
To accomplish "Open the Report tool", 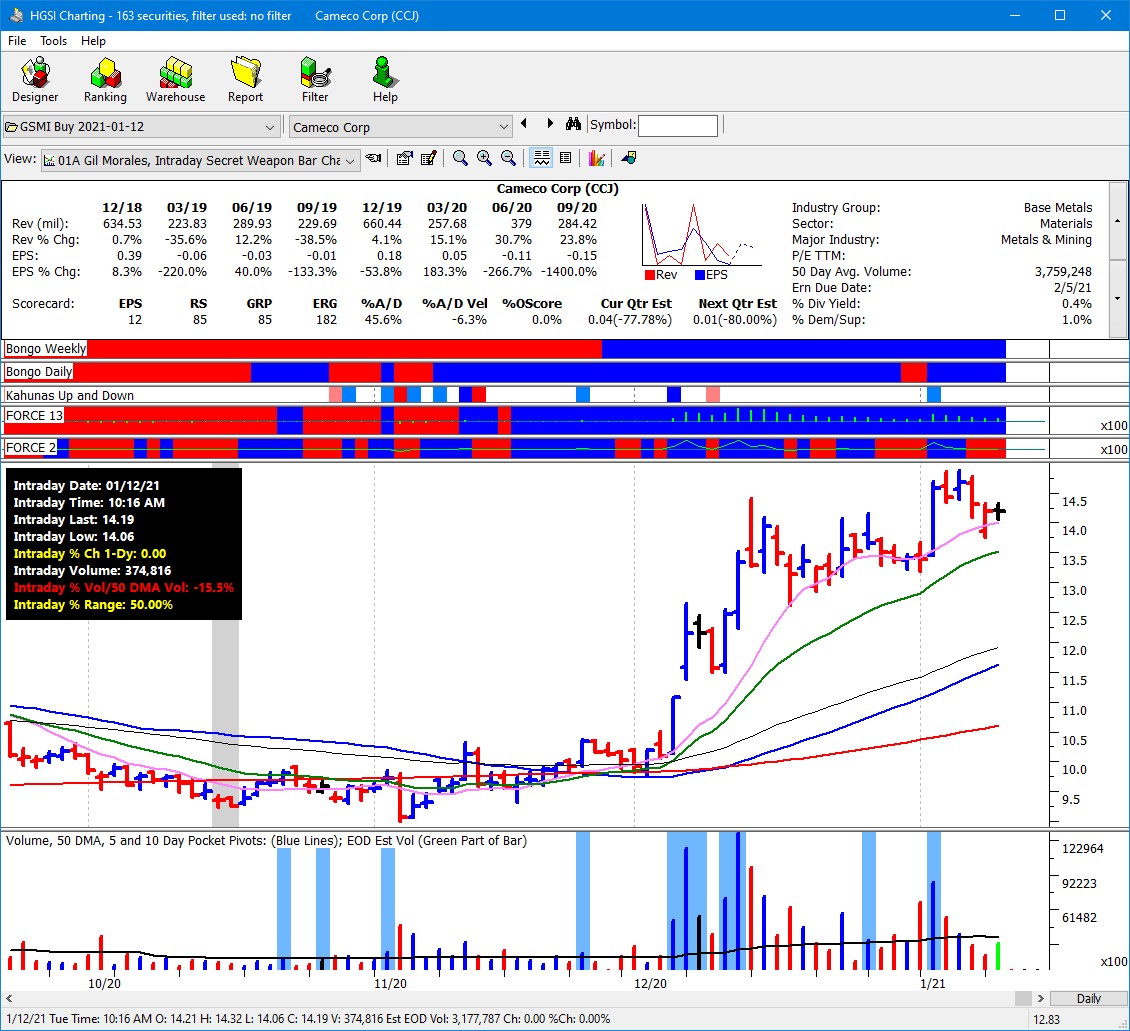I will (x=246, y=80).
